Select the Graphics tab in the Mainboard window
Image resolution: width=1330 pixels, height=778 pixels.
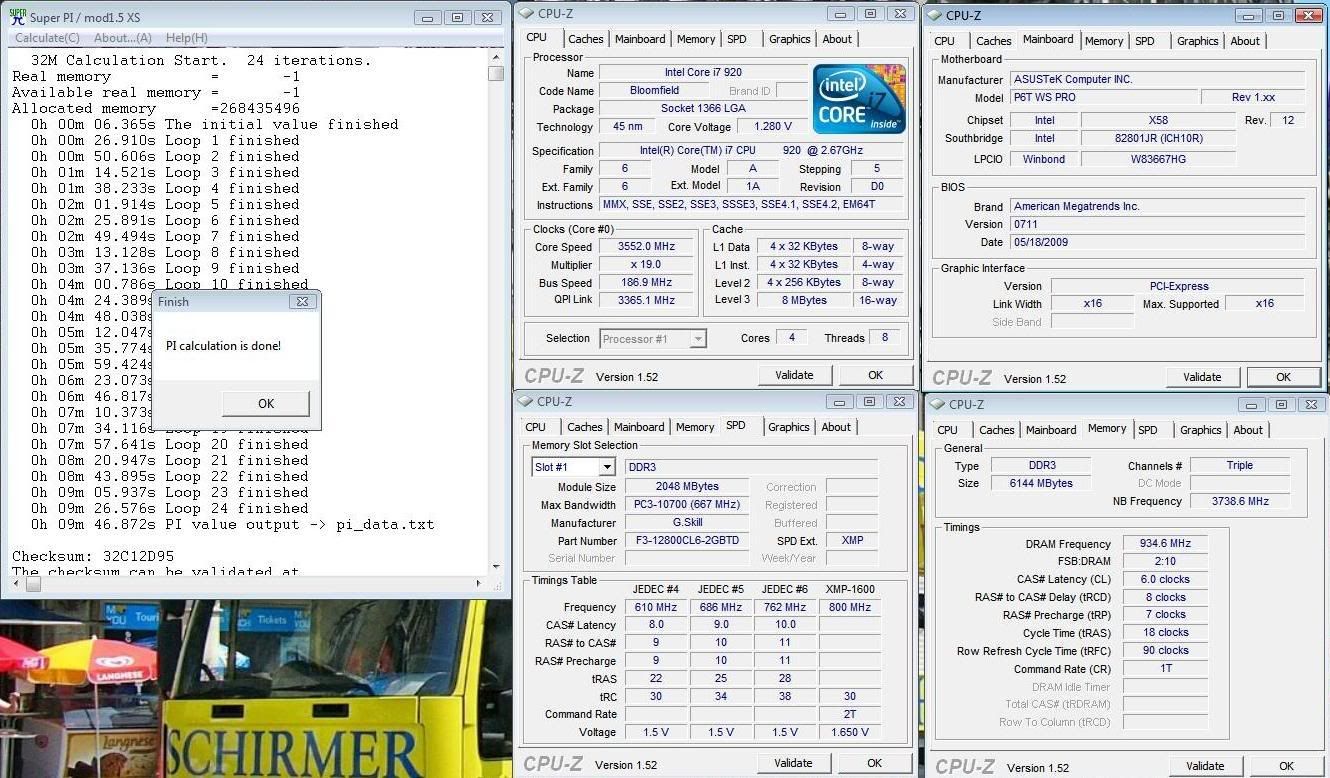tap(1198, 41)
